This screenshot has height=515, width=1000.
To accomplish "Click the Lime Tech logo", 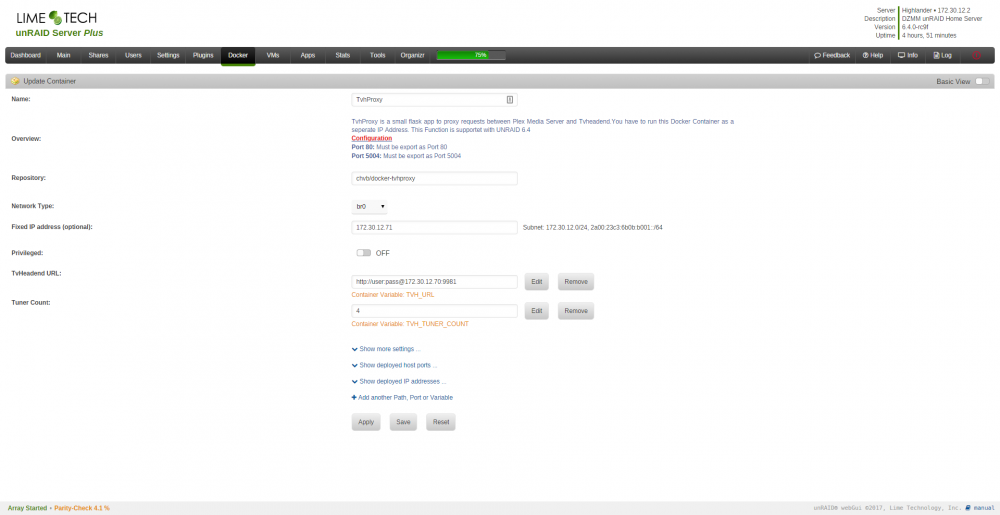I will (x=57, y=17).
